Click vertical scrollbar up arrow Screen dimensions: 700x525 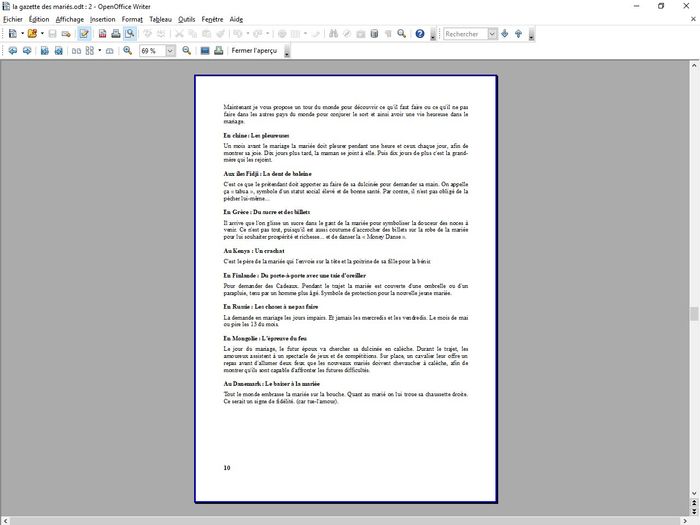pyautogui.click(x=694, y=66)
